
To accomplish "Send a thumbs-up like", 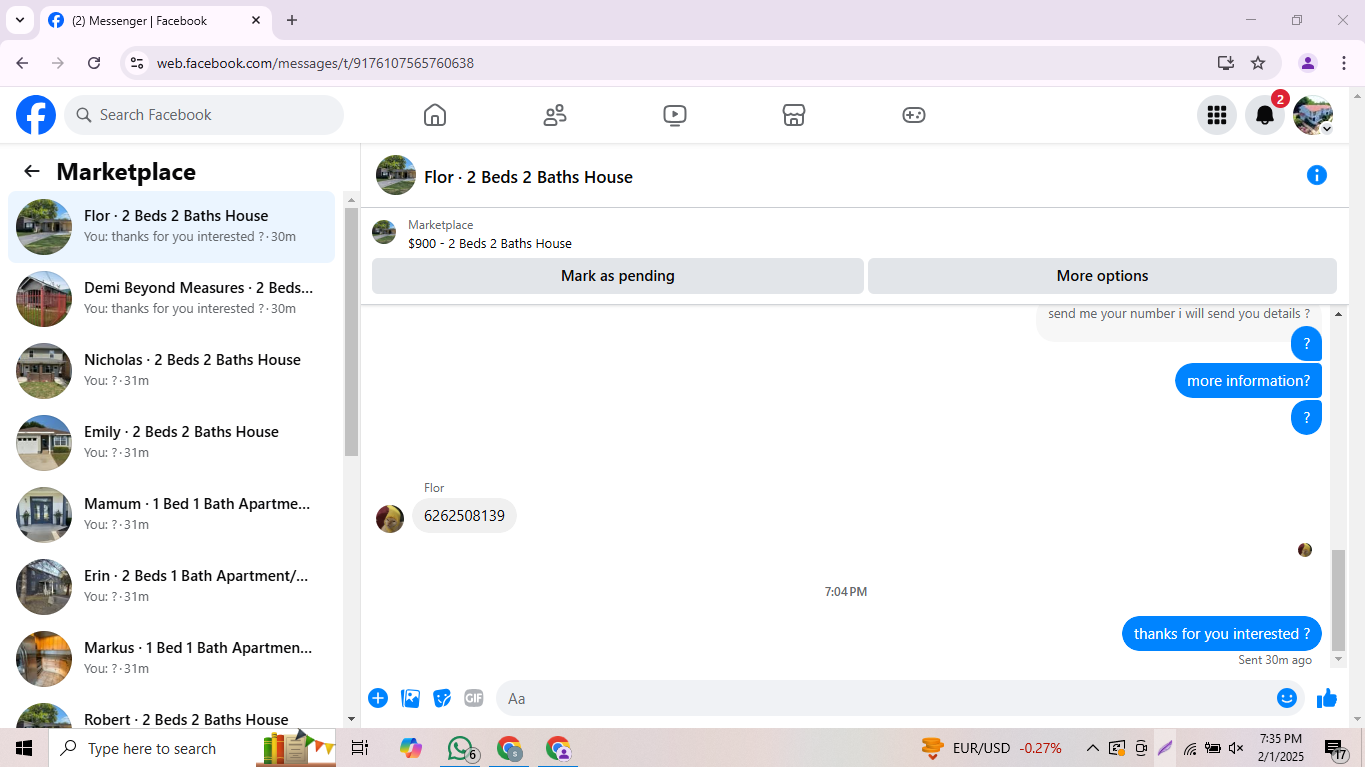I will tap(1327, 698).
